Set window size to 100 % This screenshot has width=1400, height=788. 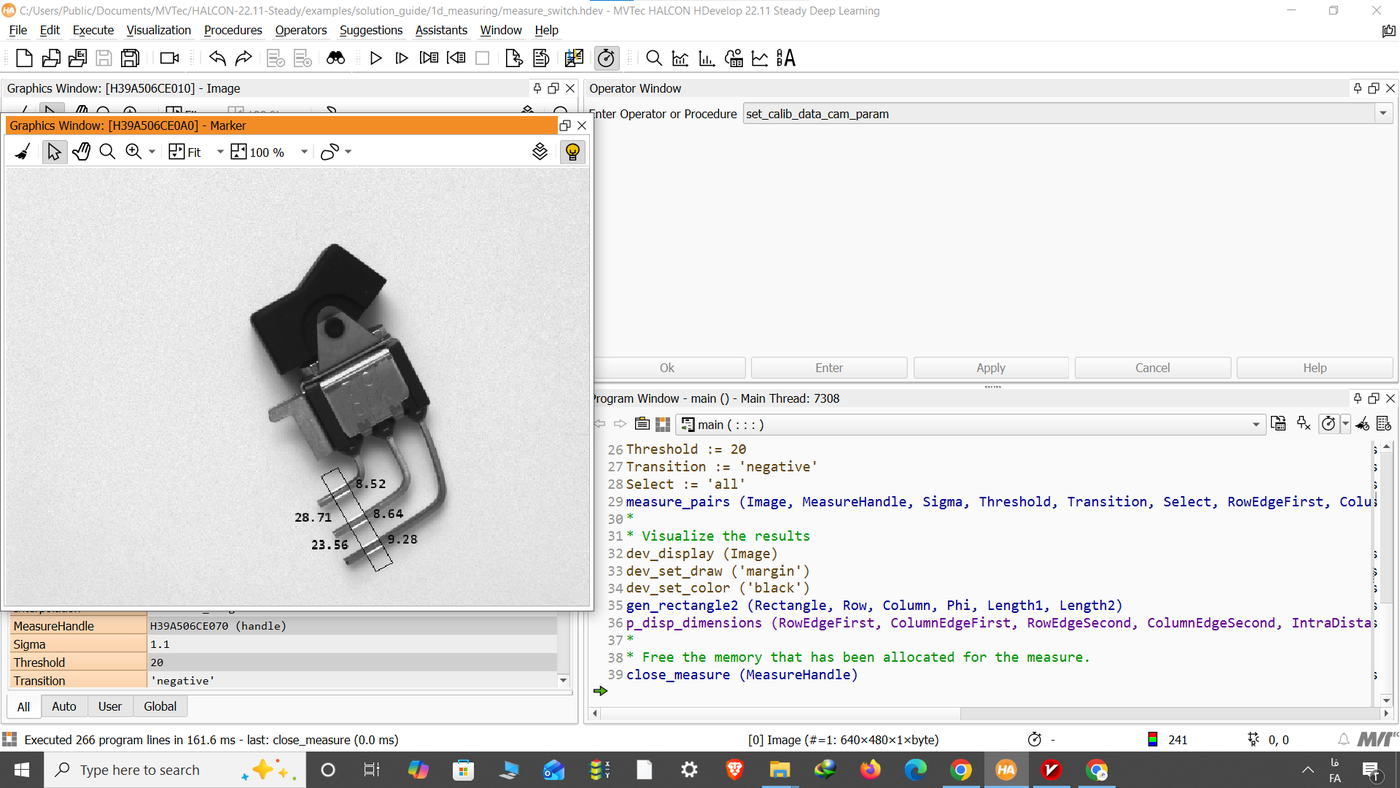[x=257, y=152]
